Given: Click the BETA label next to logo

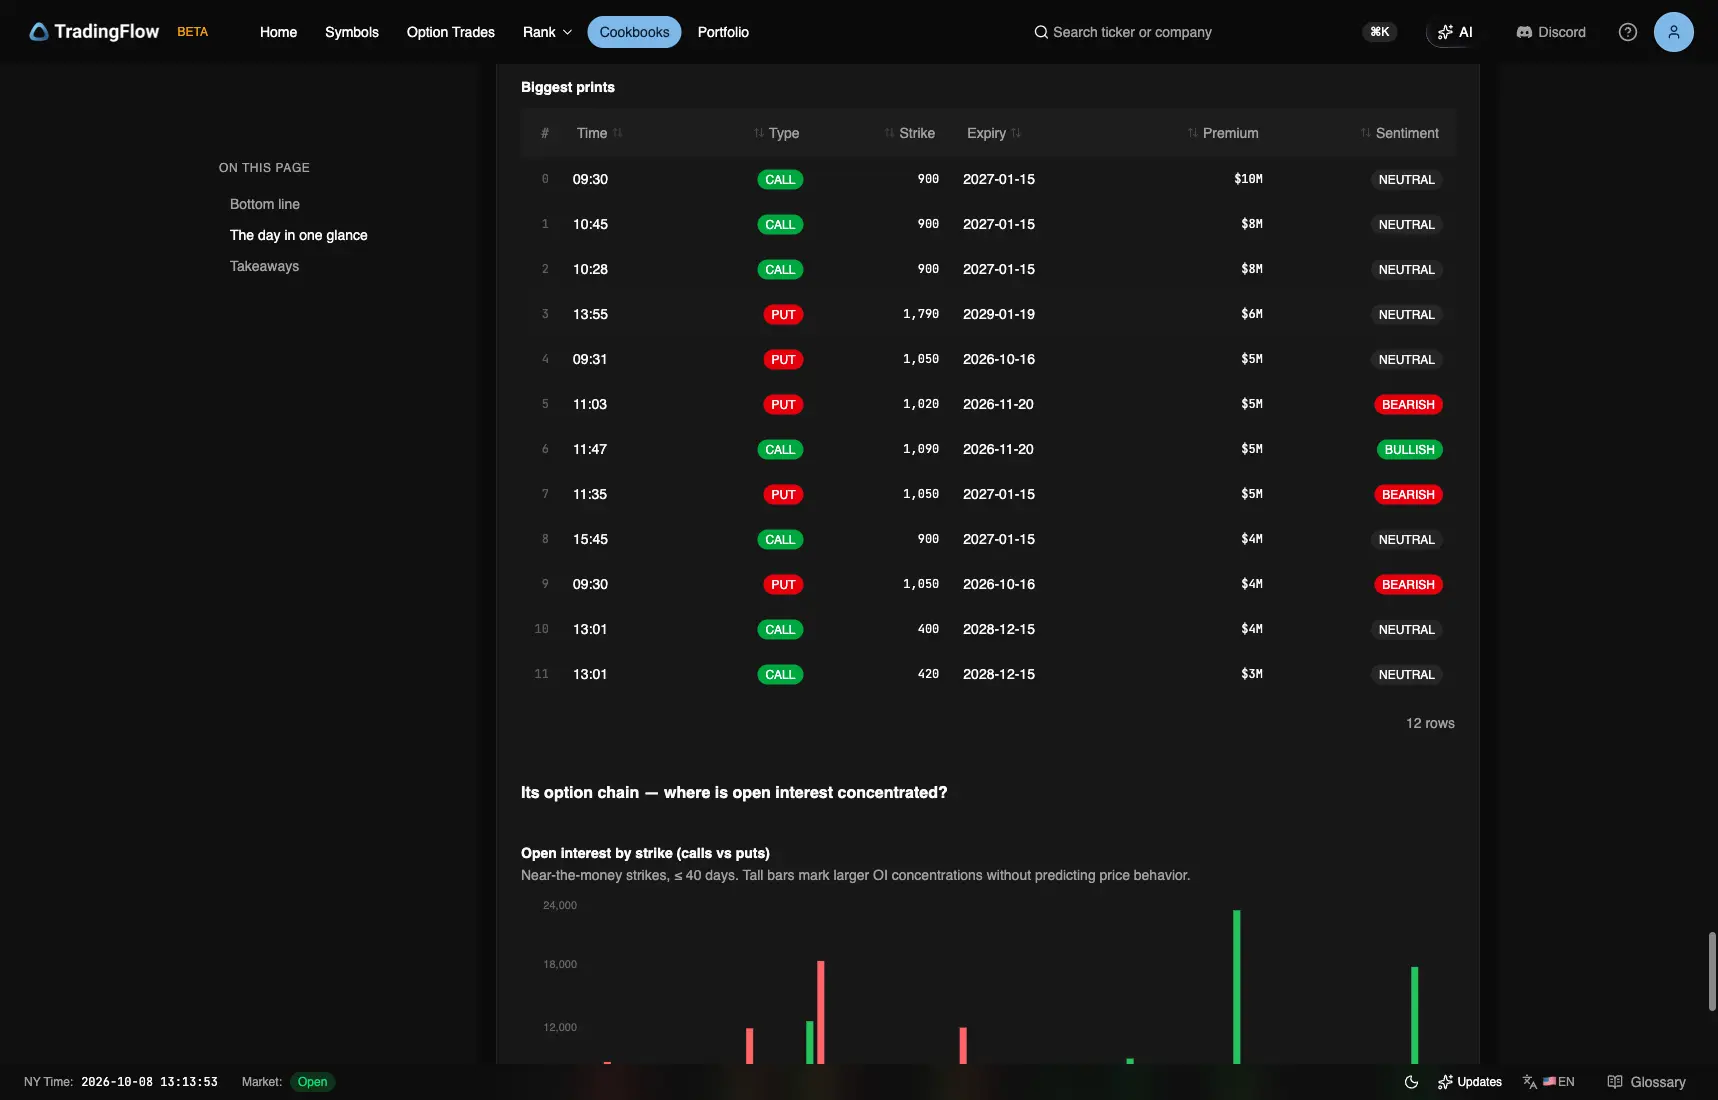Looking at the screenshot, I should pyautogui.click(x=193, y=32).
